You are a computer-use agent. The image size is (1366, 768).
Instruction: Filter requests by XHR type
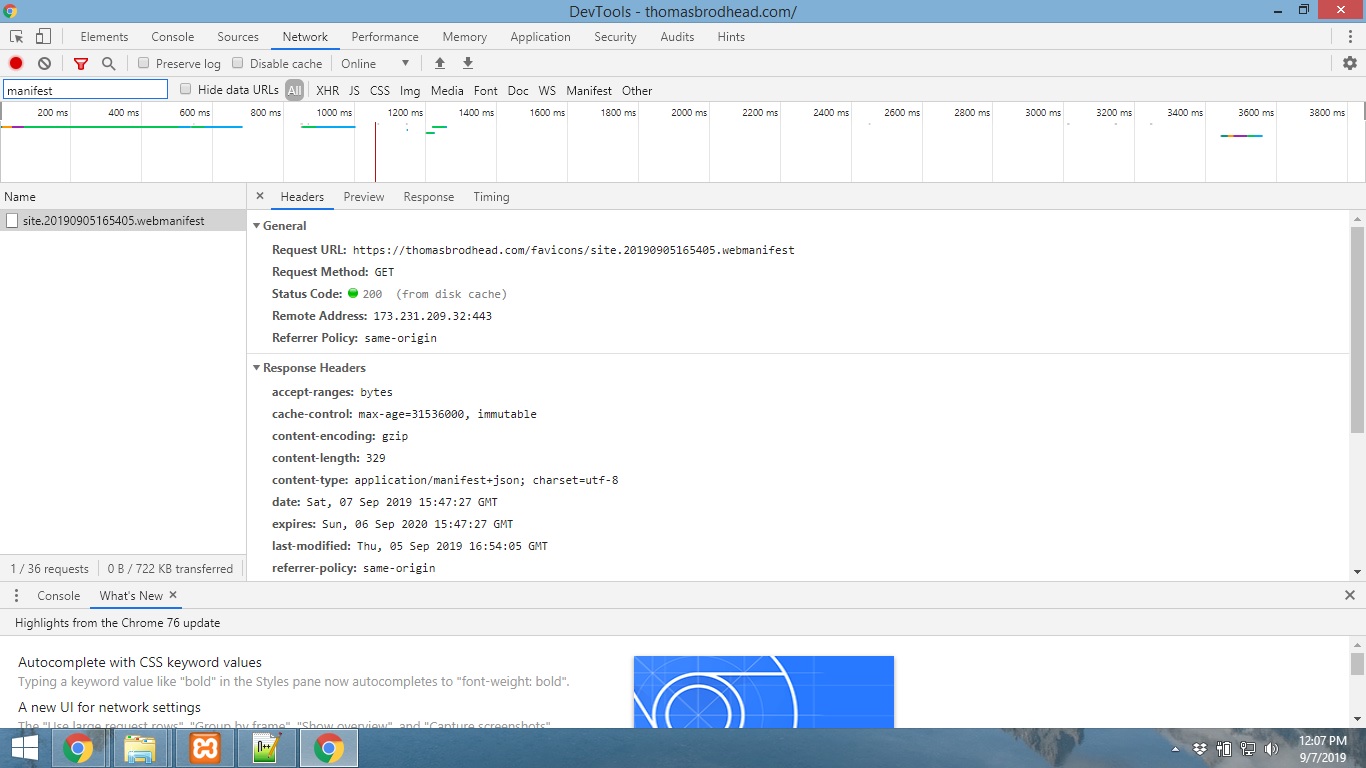327,90
